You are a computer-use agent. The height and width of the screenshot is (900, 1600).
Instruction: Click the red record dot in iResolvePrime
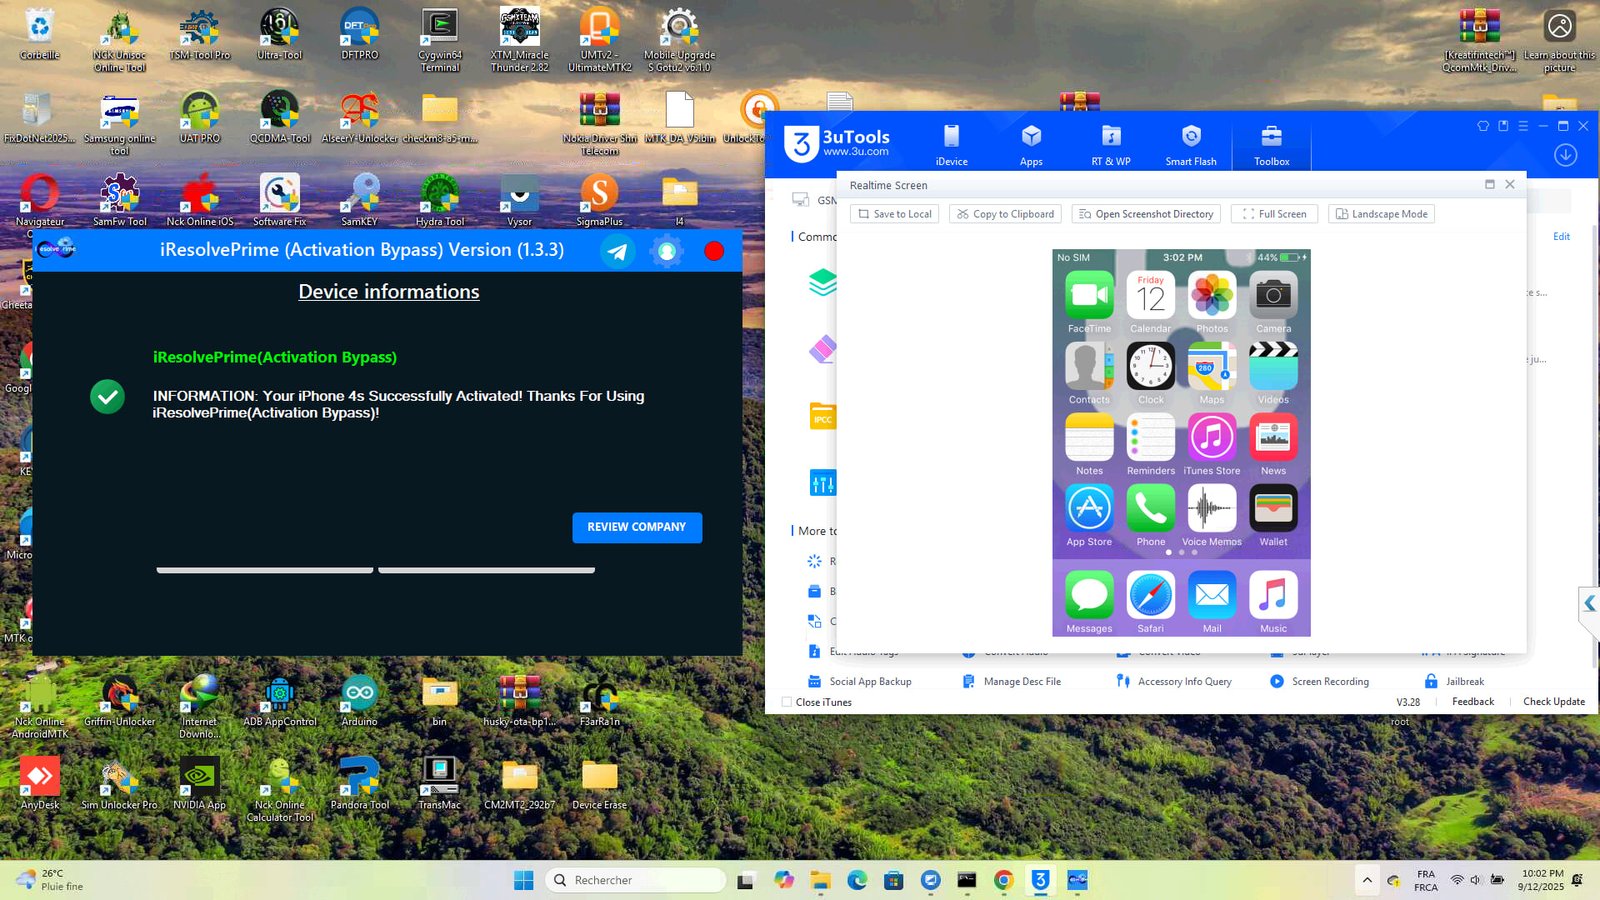point(714,251)
